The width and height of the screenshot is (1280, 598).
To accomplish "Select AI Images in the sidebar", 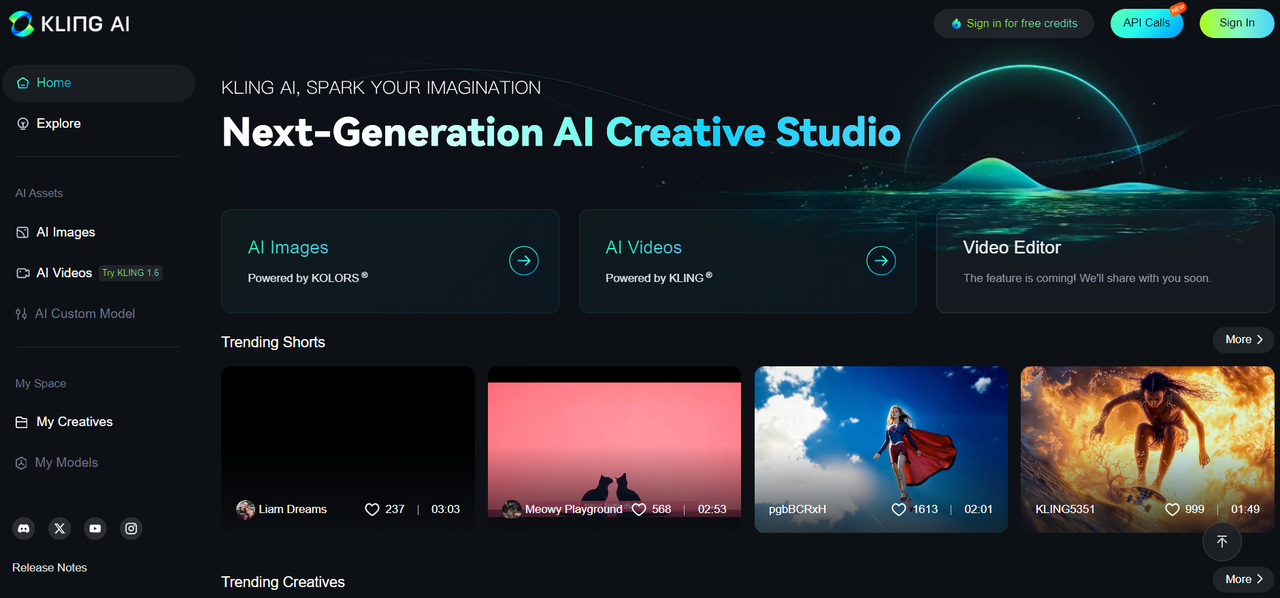I will (x=65, y=232).
